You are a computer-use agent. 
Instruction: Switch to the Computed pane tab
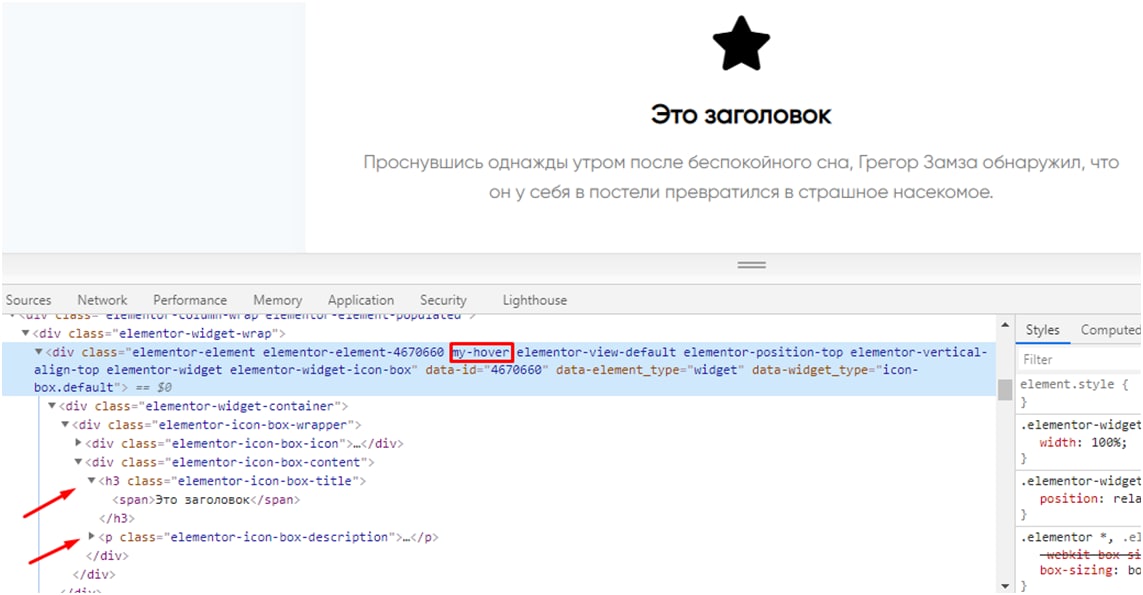(1109, 330)
